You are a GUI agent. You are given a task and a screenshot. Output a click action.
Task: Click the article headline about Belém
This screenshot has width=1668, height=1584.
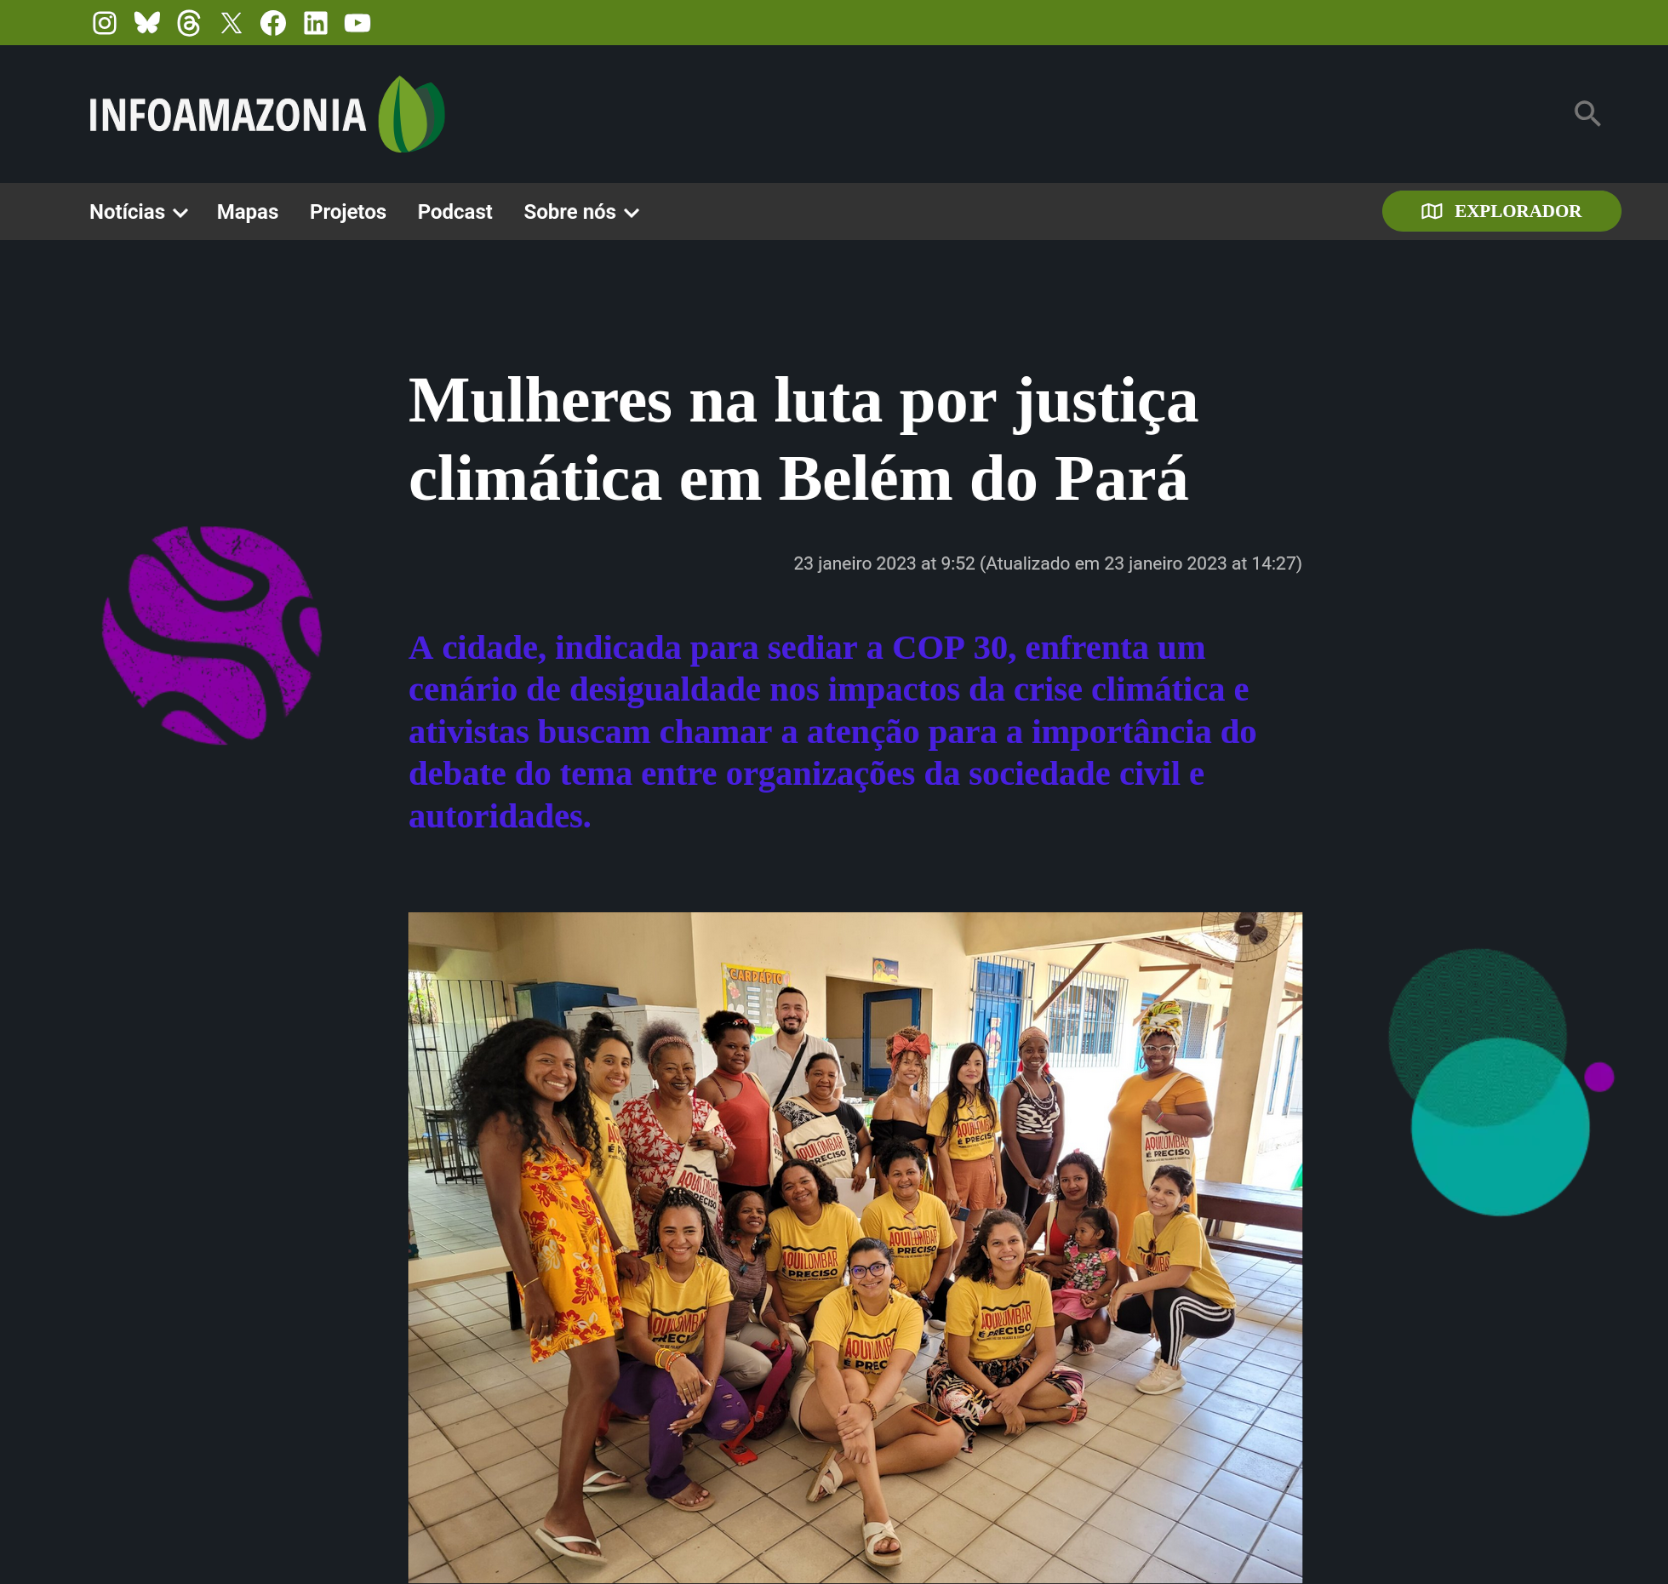point(803,439)
